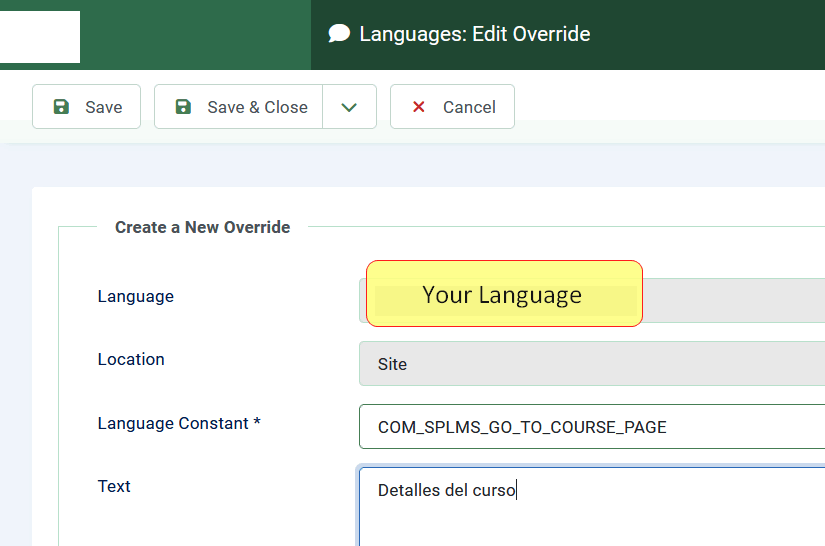This screenshot has width=825, height=546.
Task: Click the 'Languages: Edit Override' page title
Action: pos(474,34)
